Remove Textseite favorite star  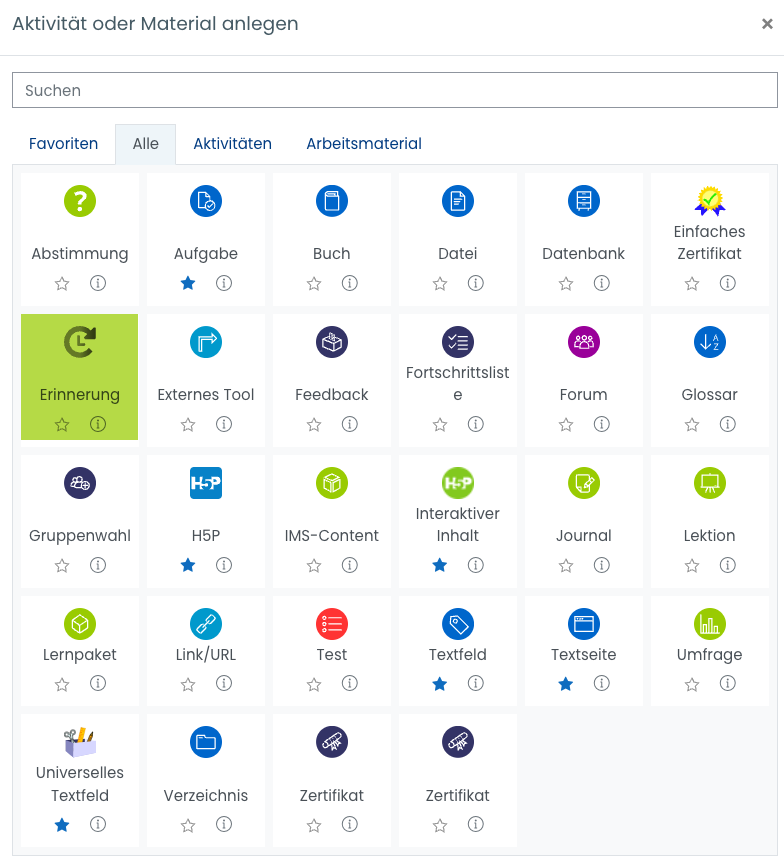pyautogui.click(x=566, y=684)
